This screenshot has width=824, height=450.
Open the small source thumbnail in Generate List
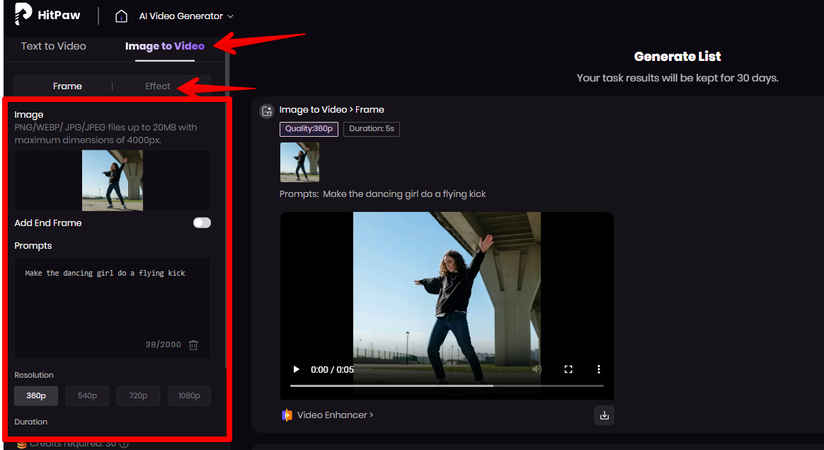point(300,162)
